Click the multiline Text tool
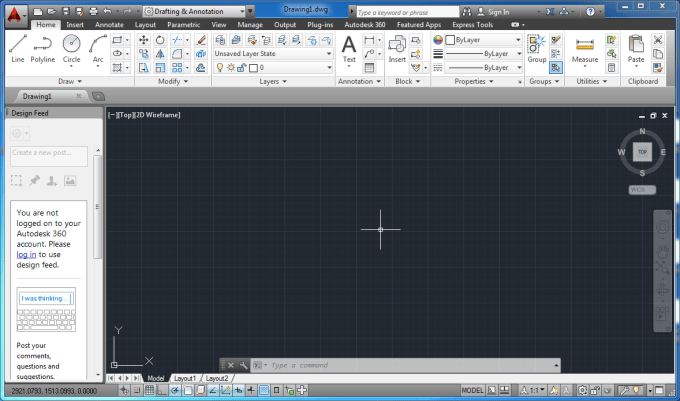680x401 pixels. pyautogui.click(x=349, y=49)
